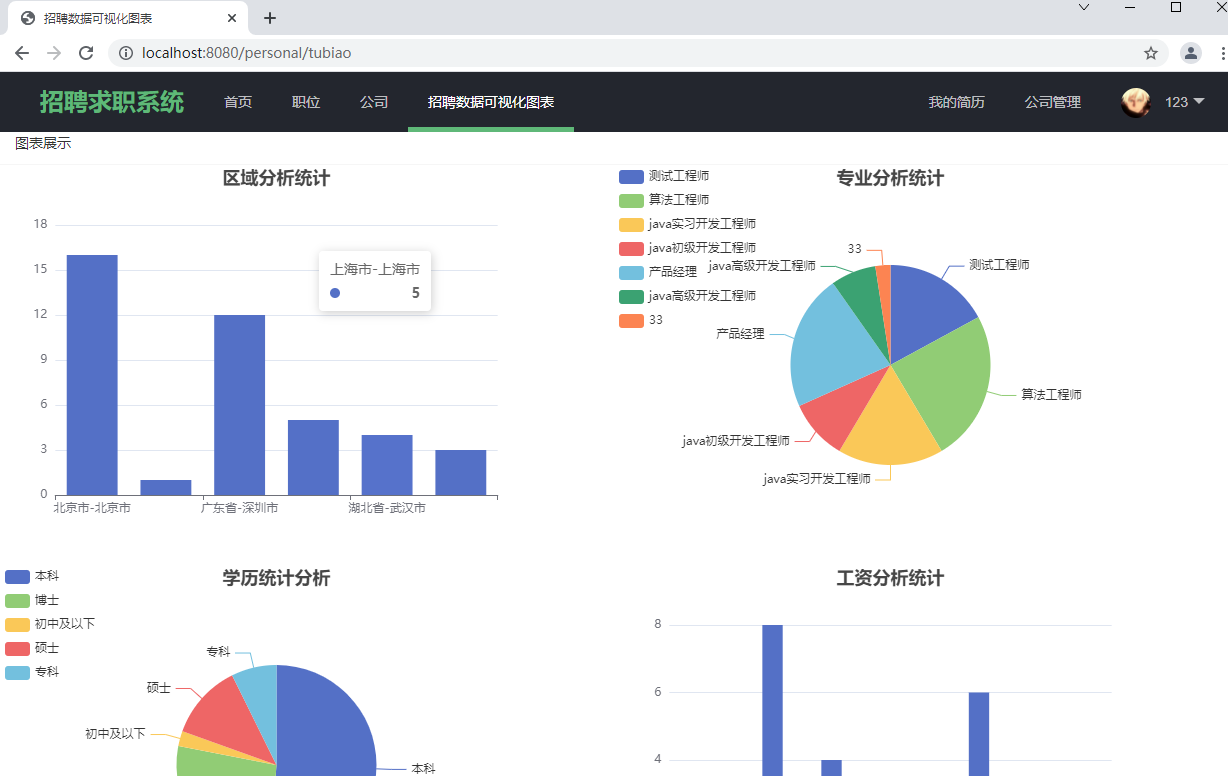Viewport: 1228px width, 776px height.
Task: Click the 北京市-北京市 bar
Action: click(x=92, y=375)
